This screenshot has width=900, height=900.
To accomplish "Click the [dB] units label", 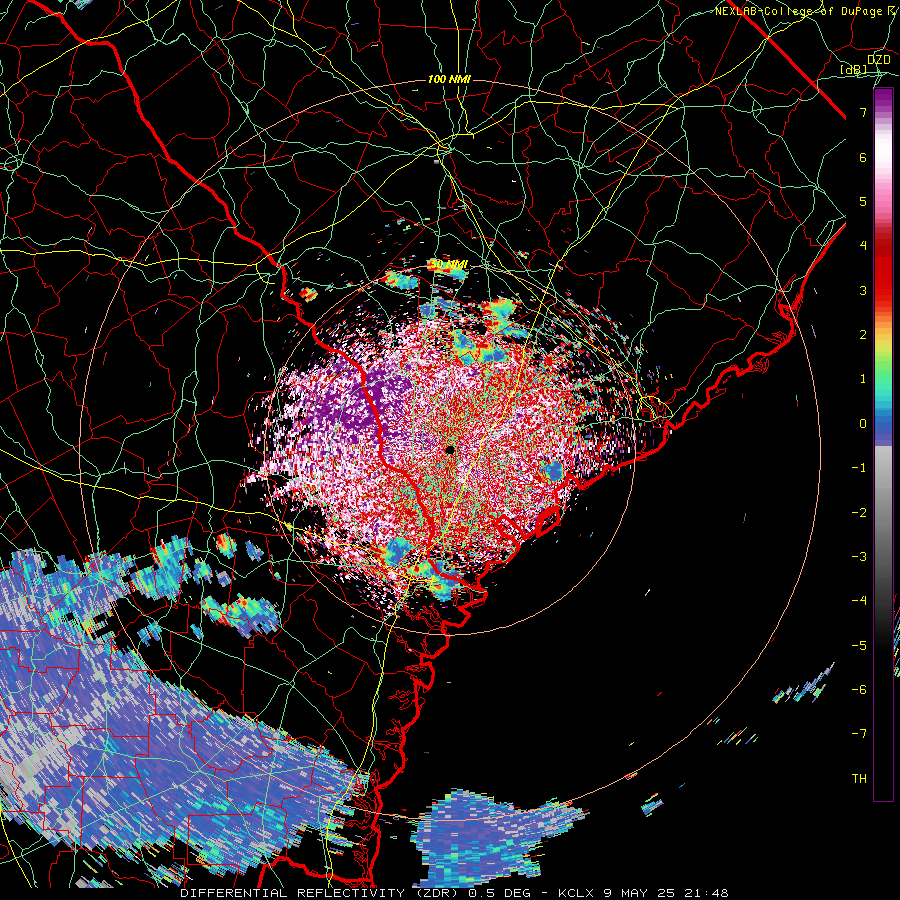I will (x=854, y=69).
